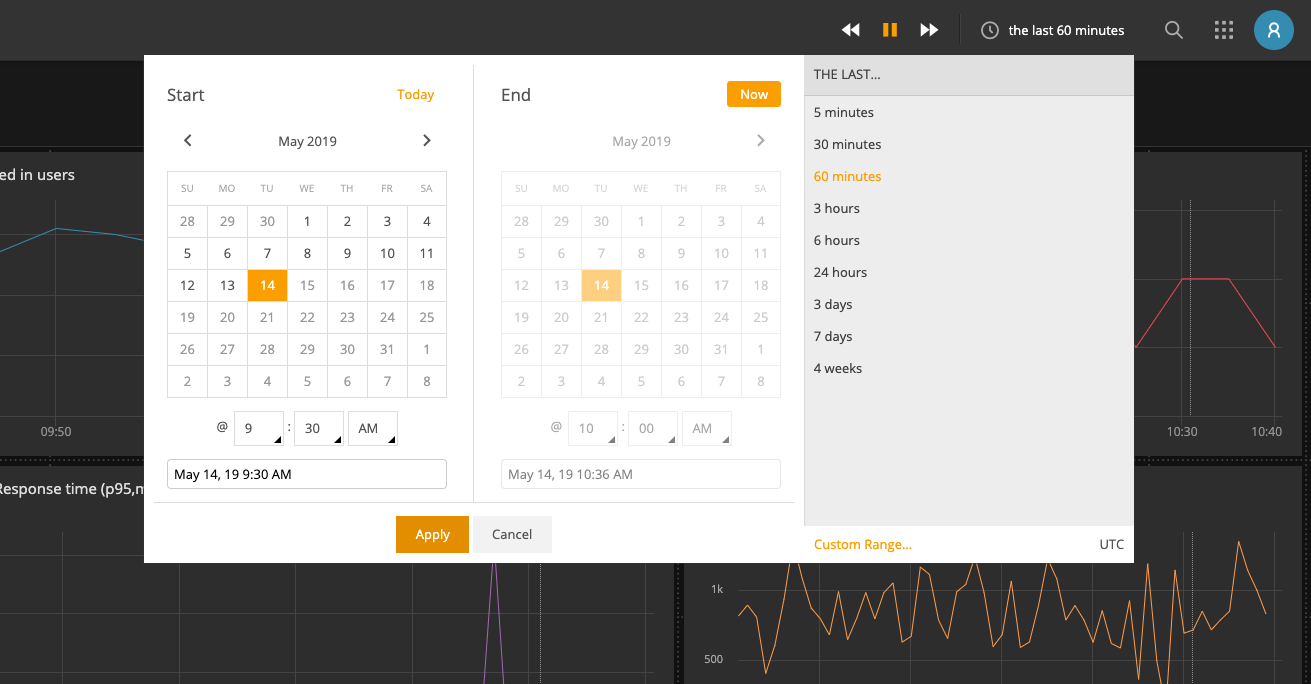Pause the dashboard auto-refresh
Image resolution: width=1311 pixels, height=684 pixels.
click(x=889, y=30)
